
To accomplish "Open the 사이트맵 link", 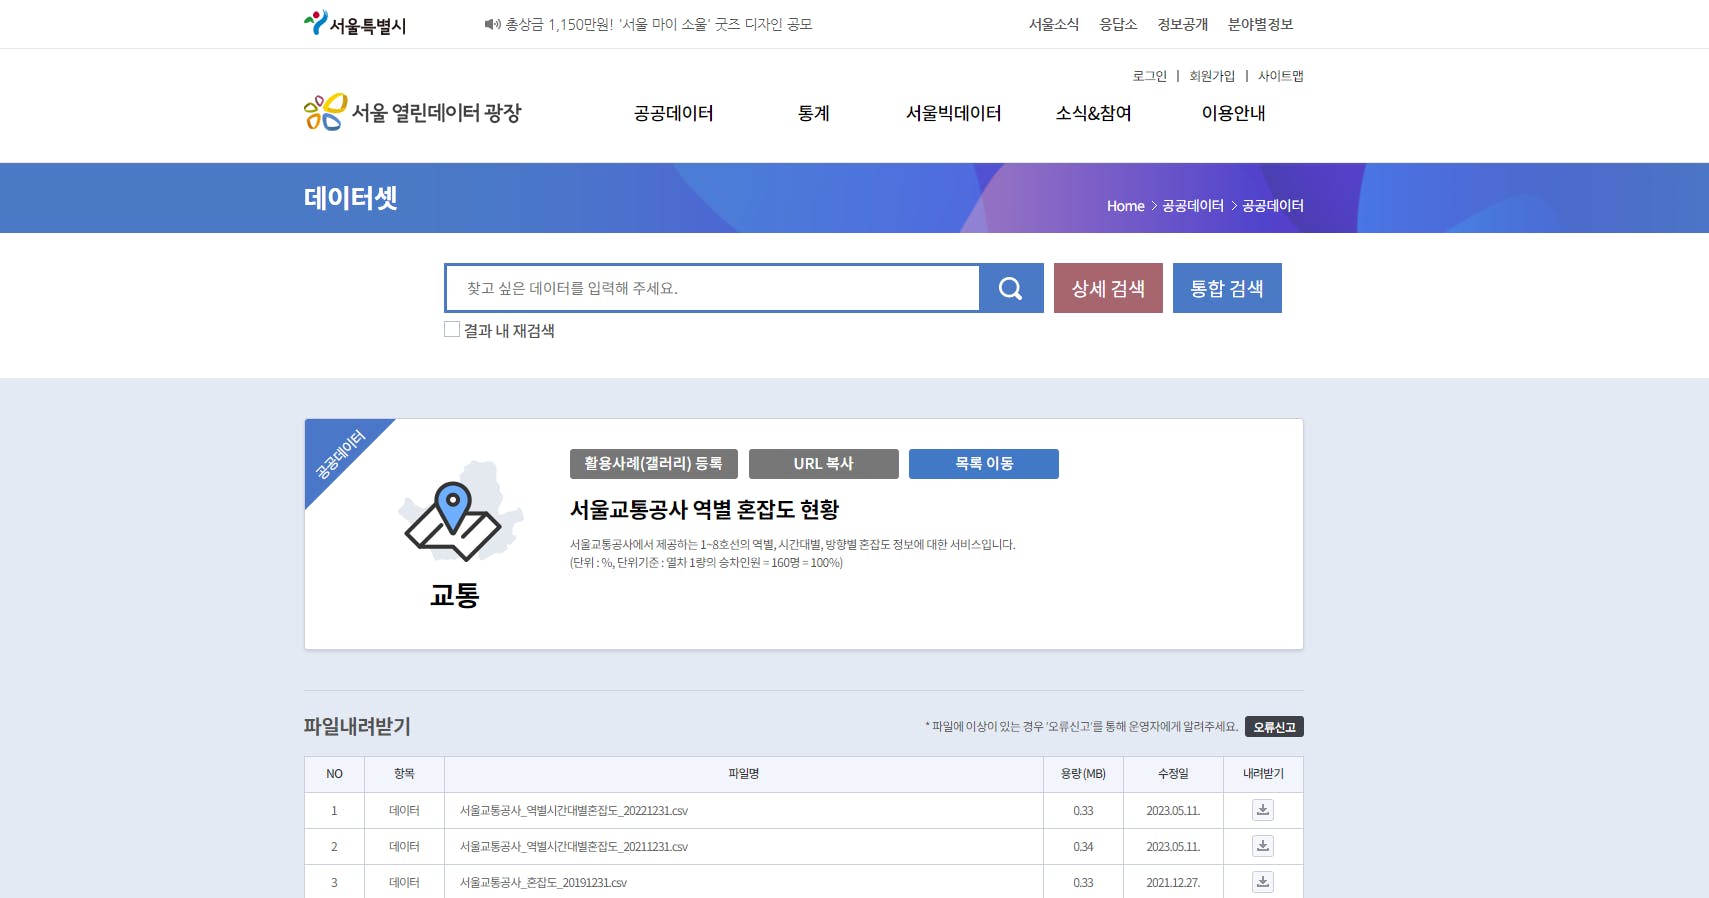I will click(x=1281, y=76).
